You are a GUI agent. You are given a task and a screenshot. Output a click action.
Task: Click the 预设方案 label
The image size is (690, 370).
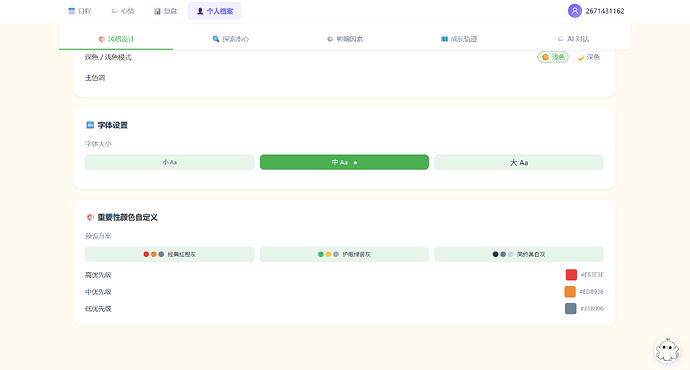point(98,236)
